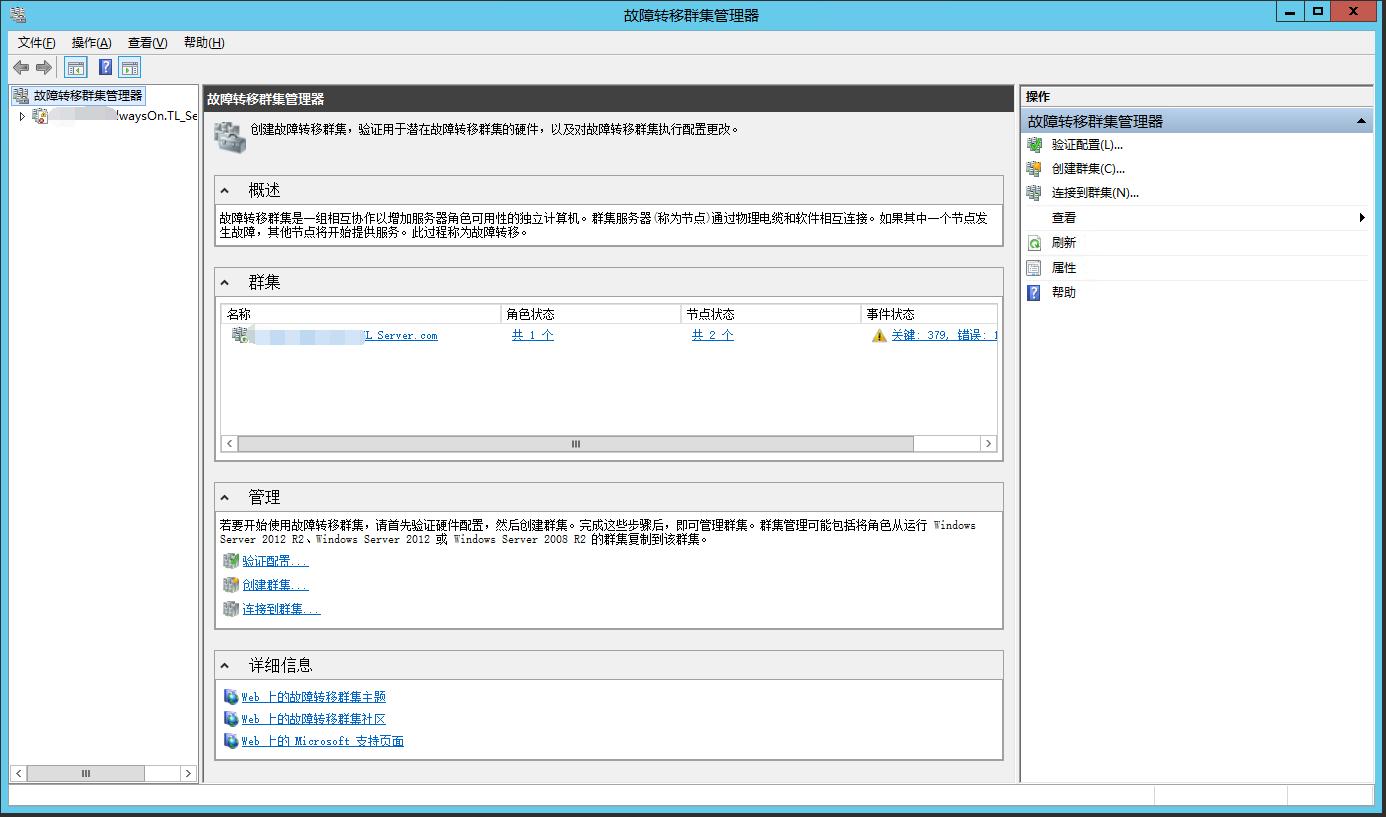This screenshot has height=817, width=1386.
Task: Click 创建群集(C)... in actions pane
Action: point(1088,169)
